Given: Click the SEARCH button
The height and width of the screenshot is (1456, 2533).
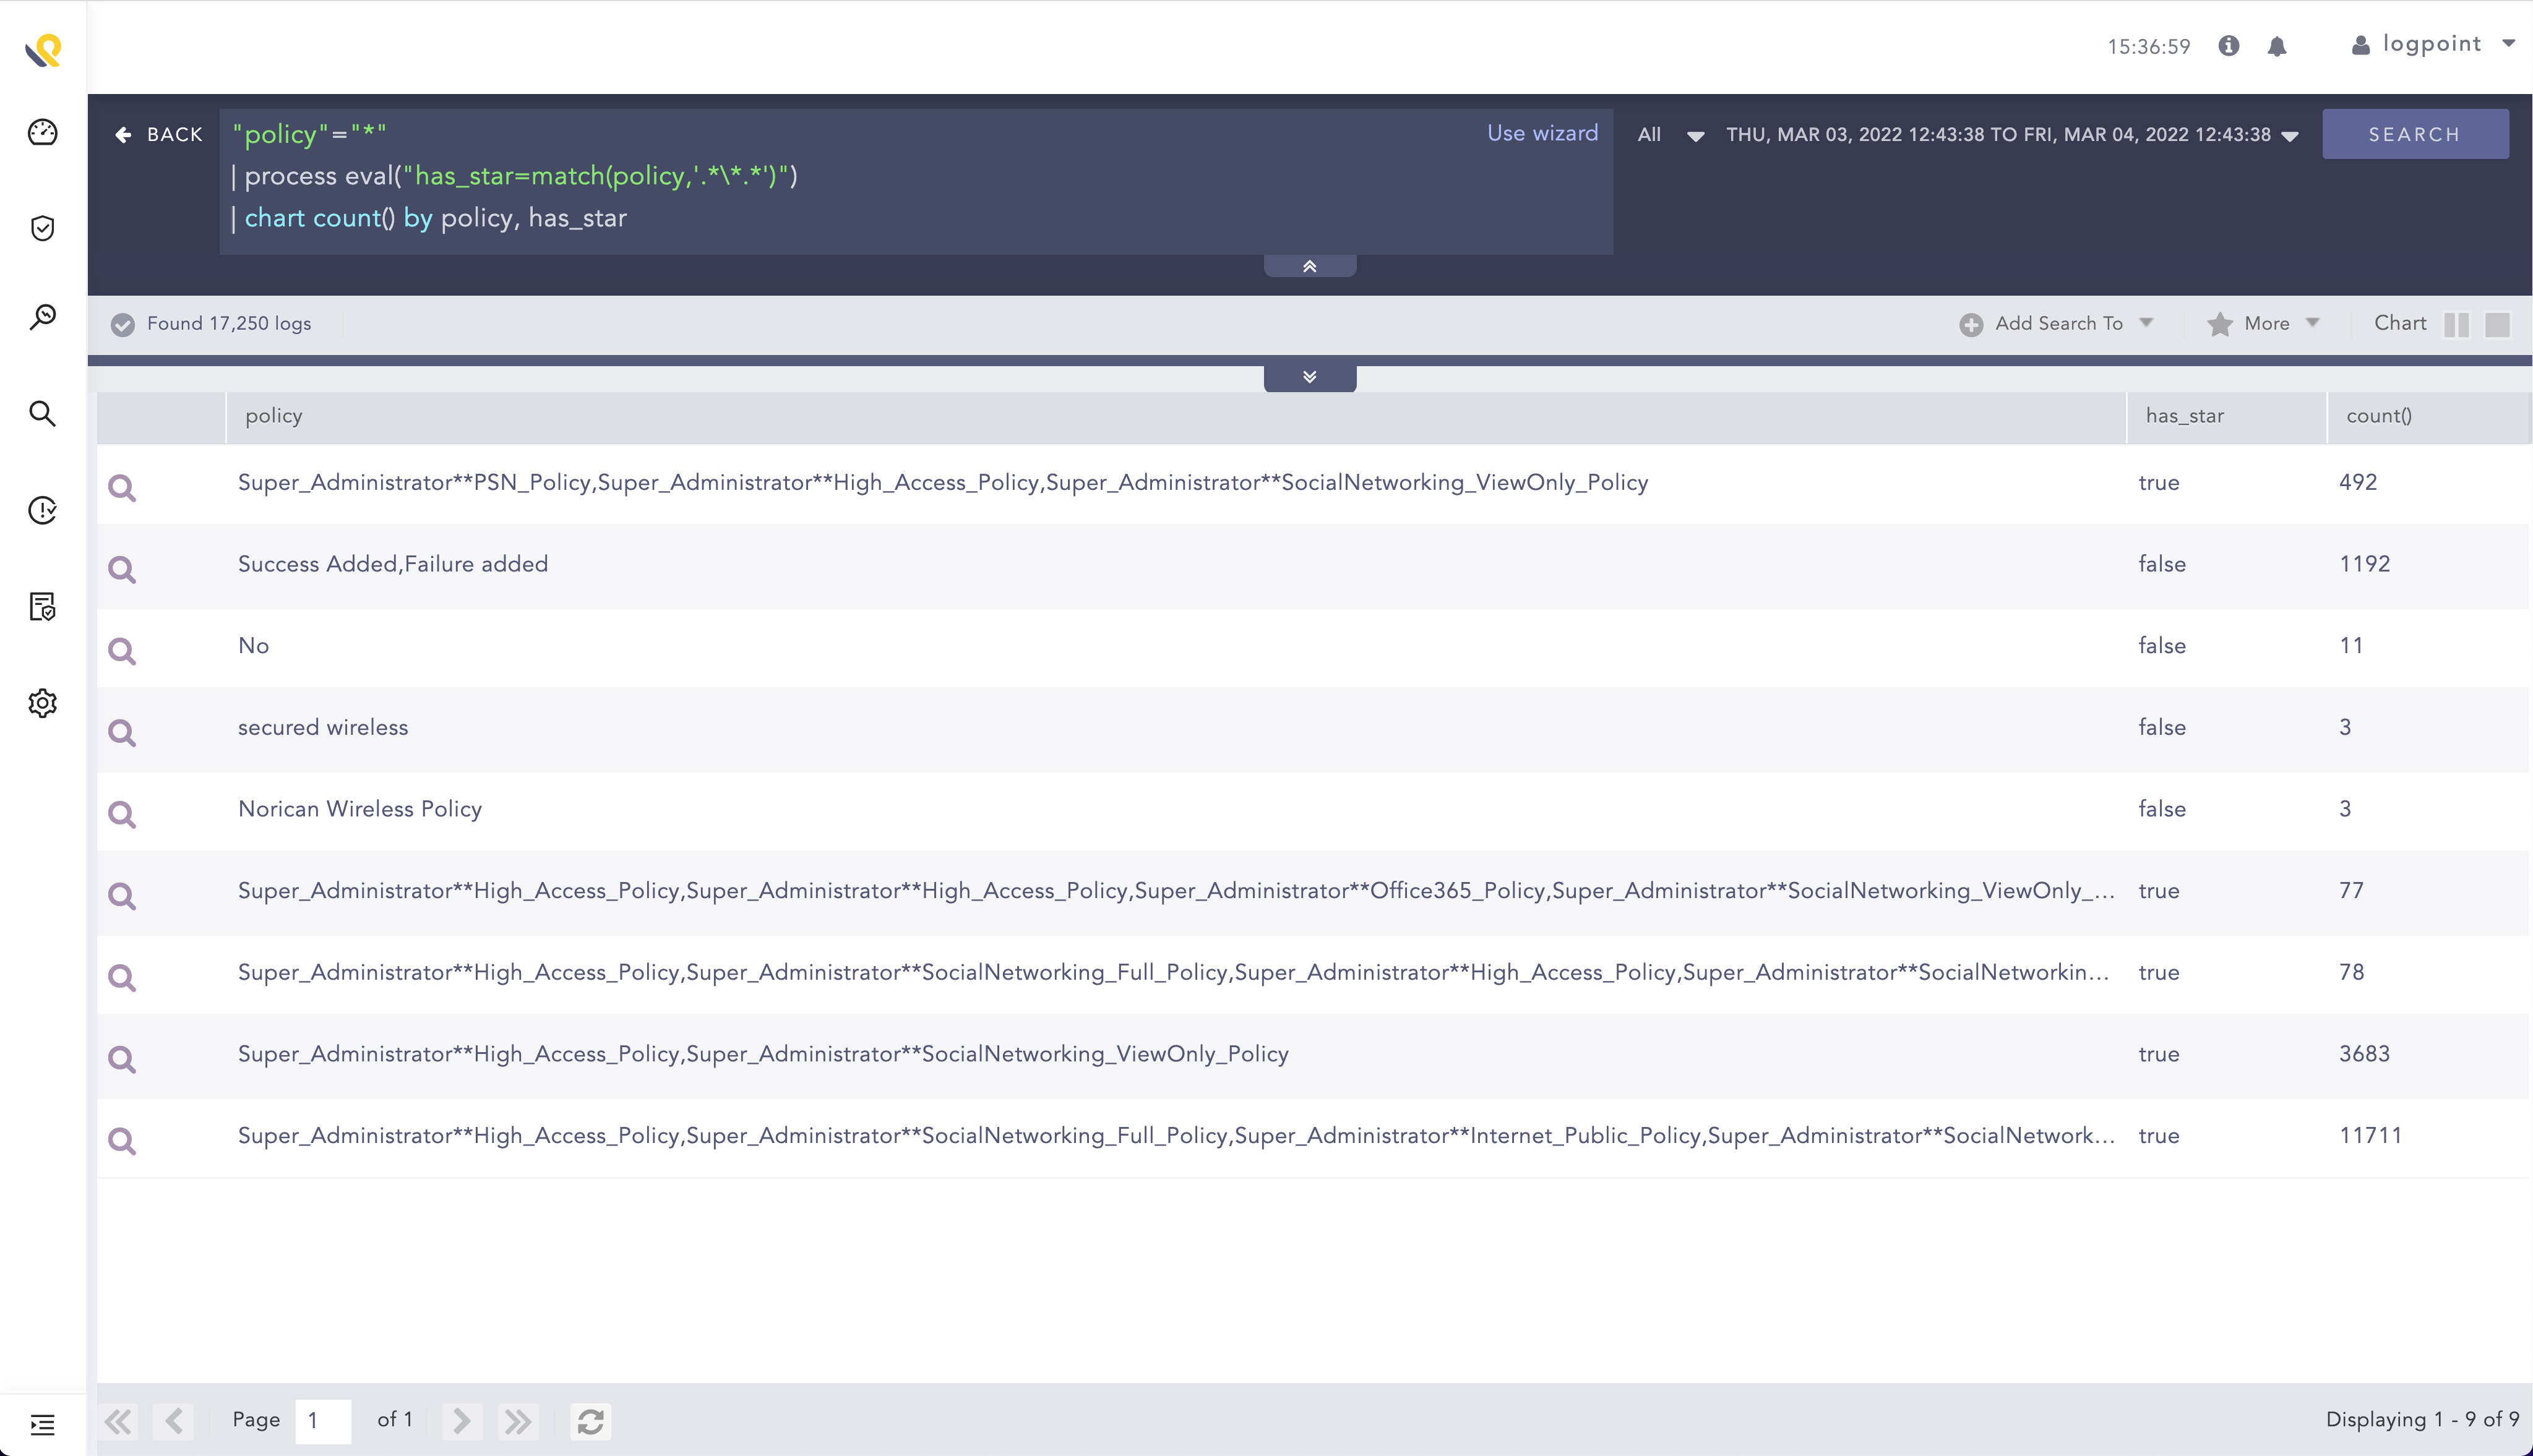Looking at the screenshot, I should click(x=2415, y=134).
